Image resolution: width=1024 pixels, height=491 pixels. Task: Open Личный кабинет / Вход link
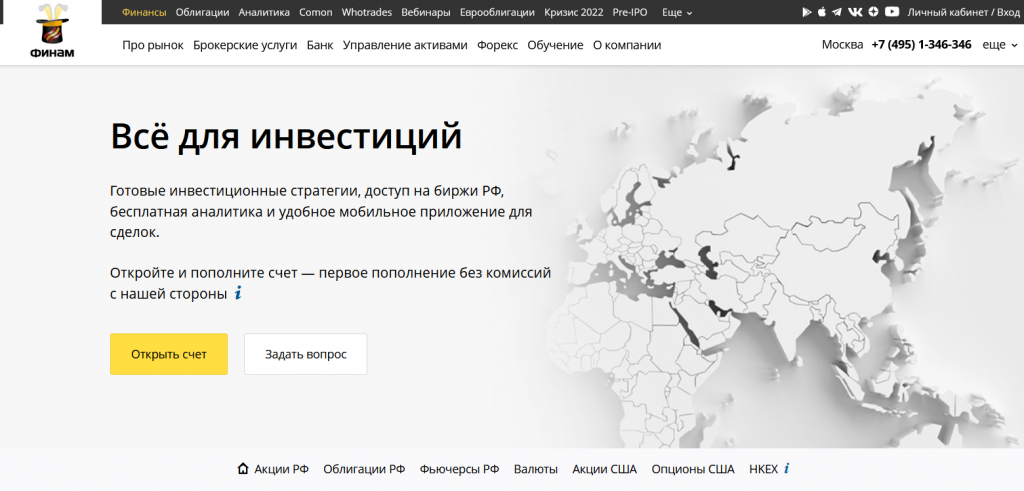pyautogui.click(x=963, y=13)
